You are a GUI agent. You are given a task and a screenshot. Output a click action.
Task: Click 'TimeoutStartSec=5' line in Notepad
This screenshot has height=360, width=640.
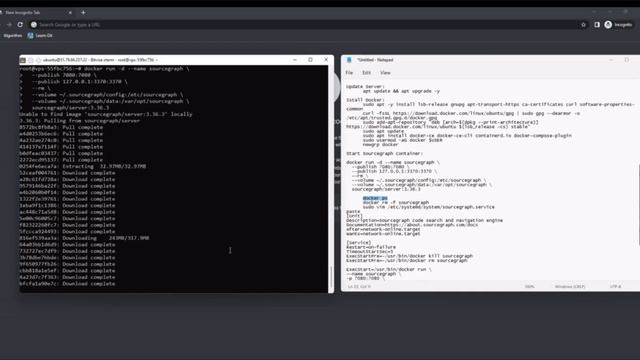(x=369, y=251)
